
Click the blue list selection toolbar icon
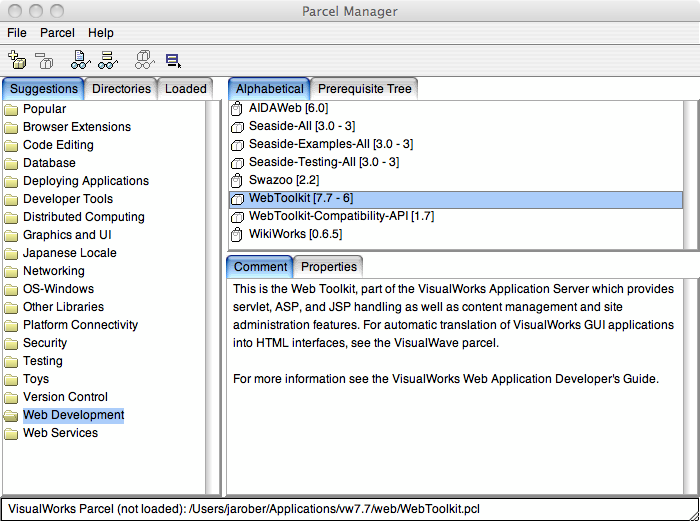pos(173,60)
